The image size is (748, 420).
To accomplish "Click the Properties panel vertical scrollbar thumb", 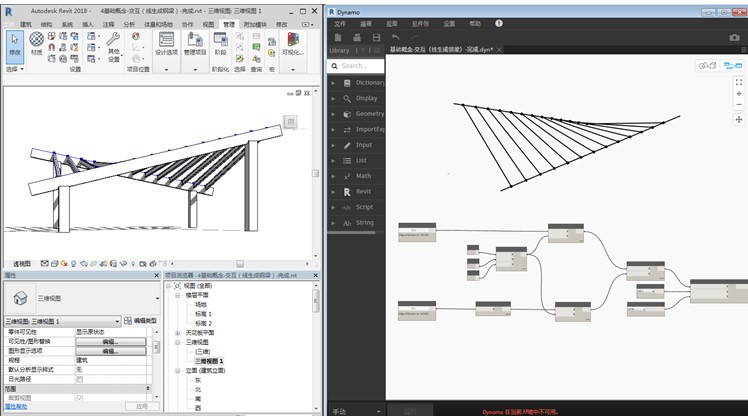I will click(156, 347).
